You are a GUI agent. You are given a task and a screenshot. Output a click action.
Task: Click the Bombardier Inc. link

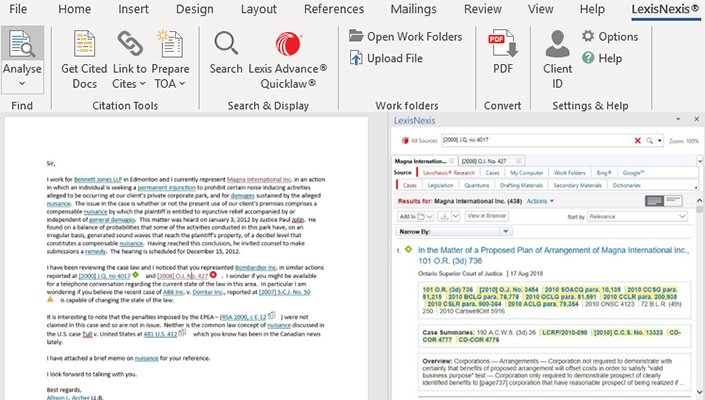pyautogui.click(x=255, y=267)
